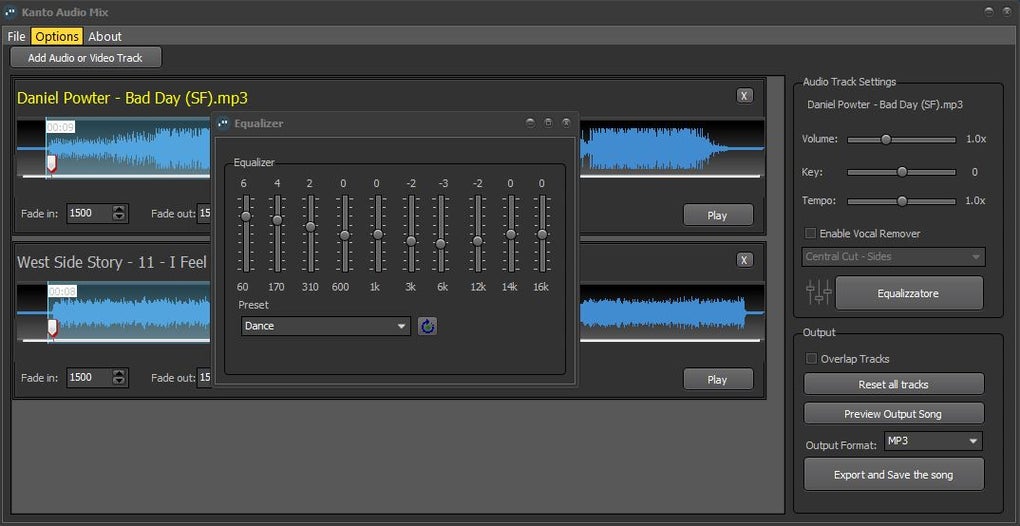Open the Central Cut - Sides dropdown
Viewport: 1020px width, 526px height.
coord(893,257)
